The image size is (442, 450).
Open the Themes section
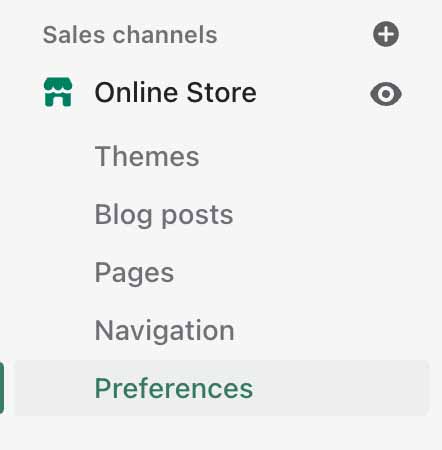pyautogui.click(x=147, y=156)
